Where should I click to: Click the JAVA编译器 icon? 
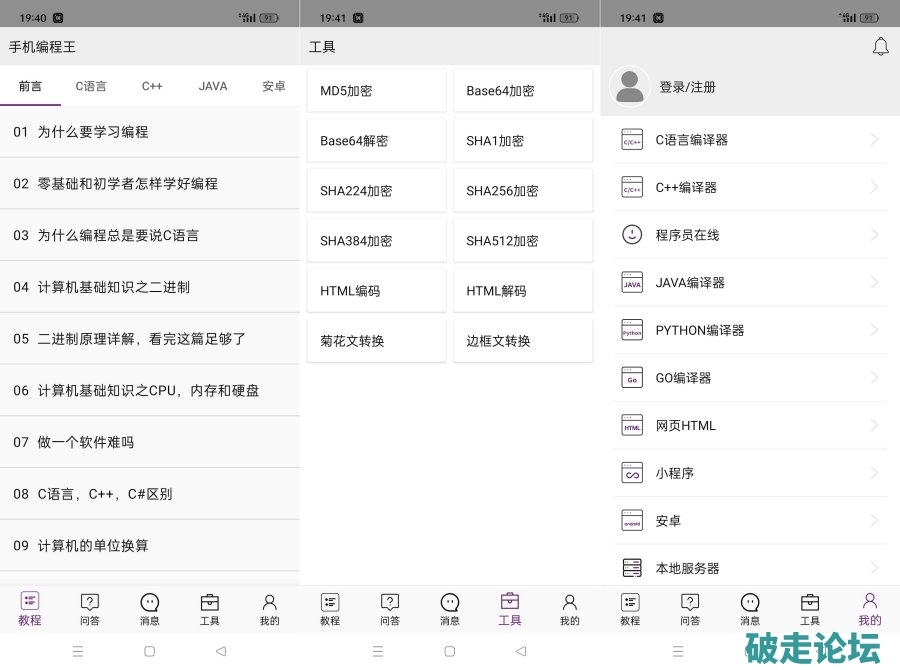pyautogui.click(x=632, y=283)
